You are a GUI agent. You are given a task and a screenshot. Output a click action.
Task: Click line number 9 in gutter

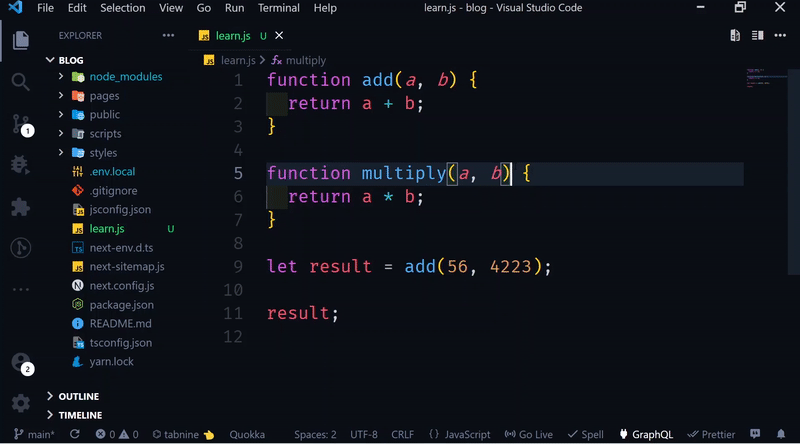click(238, 266)
